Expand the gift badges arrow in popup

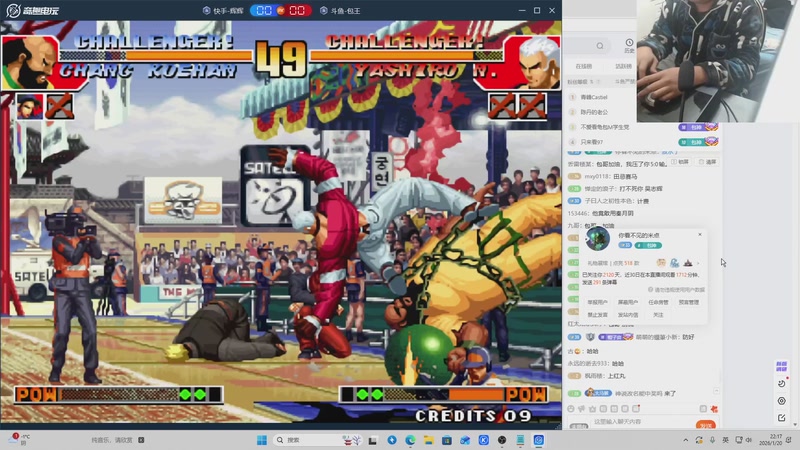698,263
